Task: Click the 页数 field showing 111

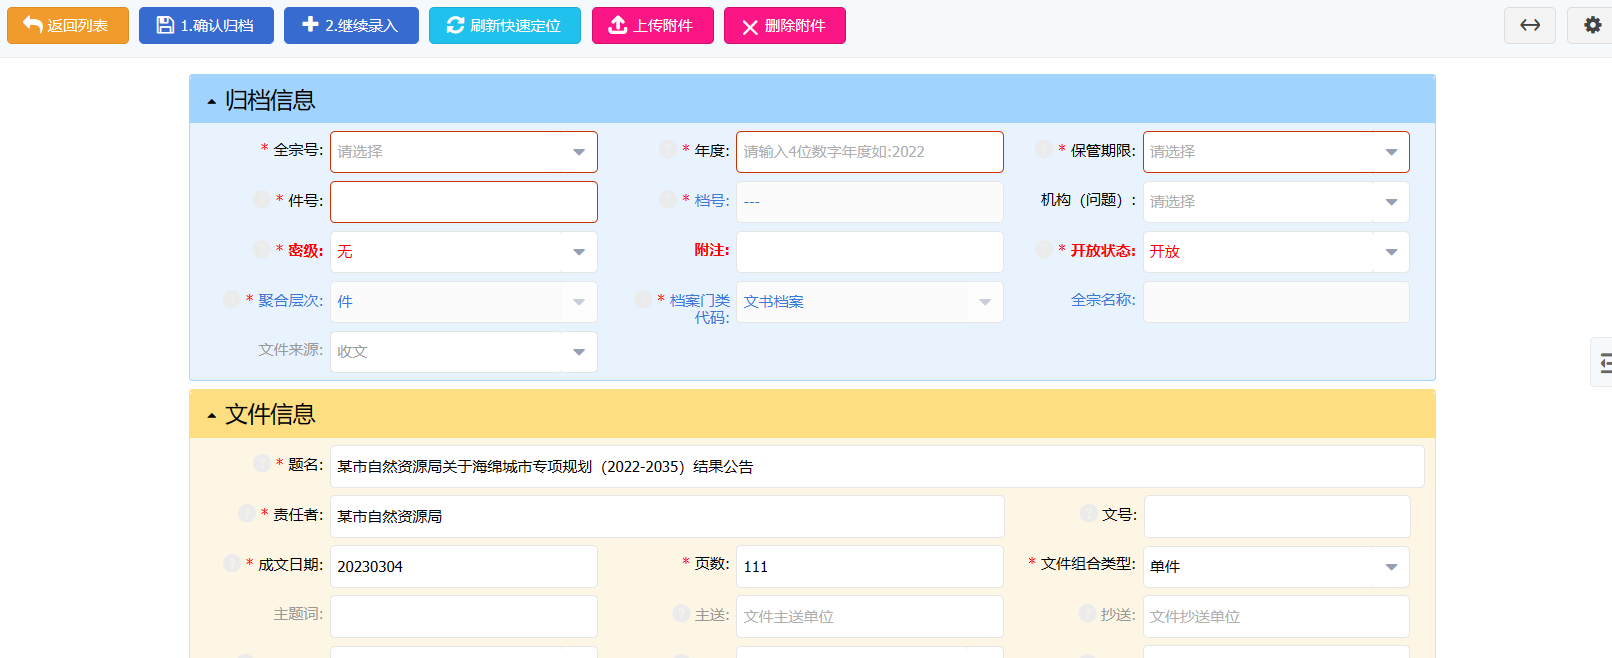Action: coord(870,566)
